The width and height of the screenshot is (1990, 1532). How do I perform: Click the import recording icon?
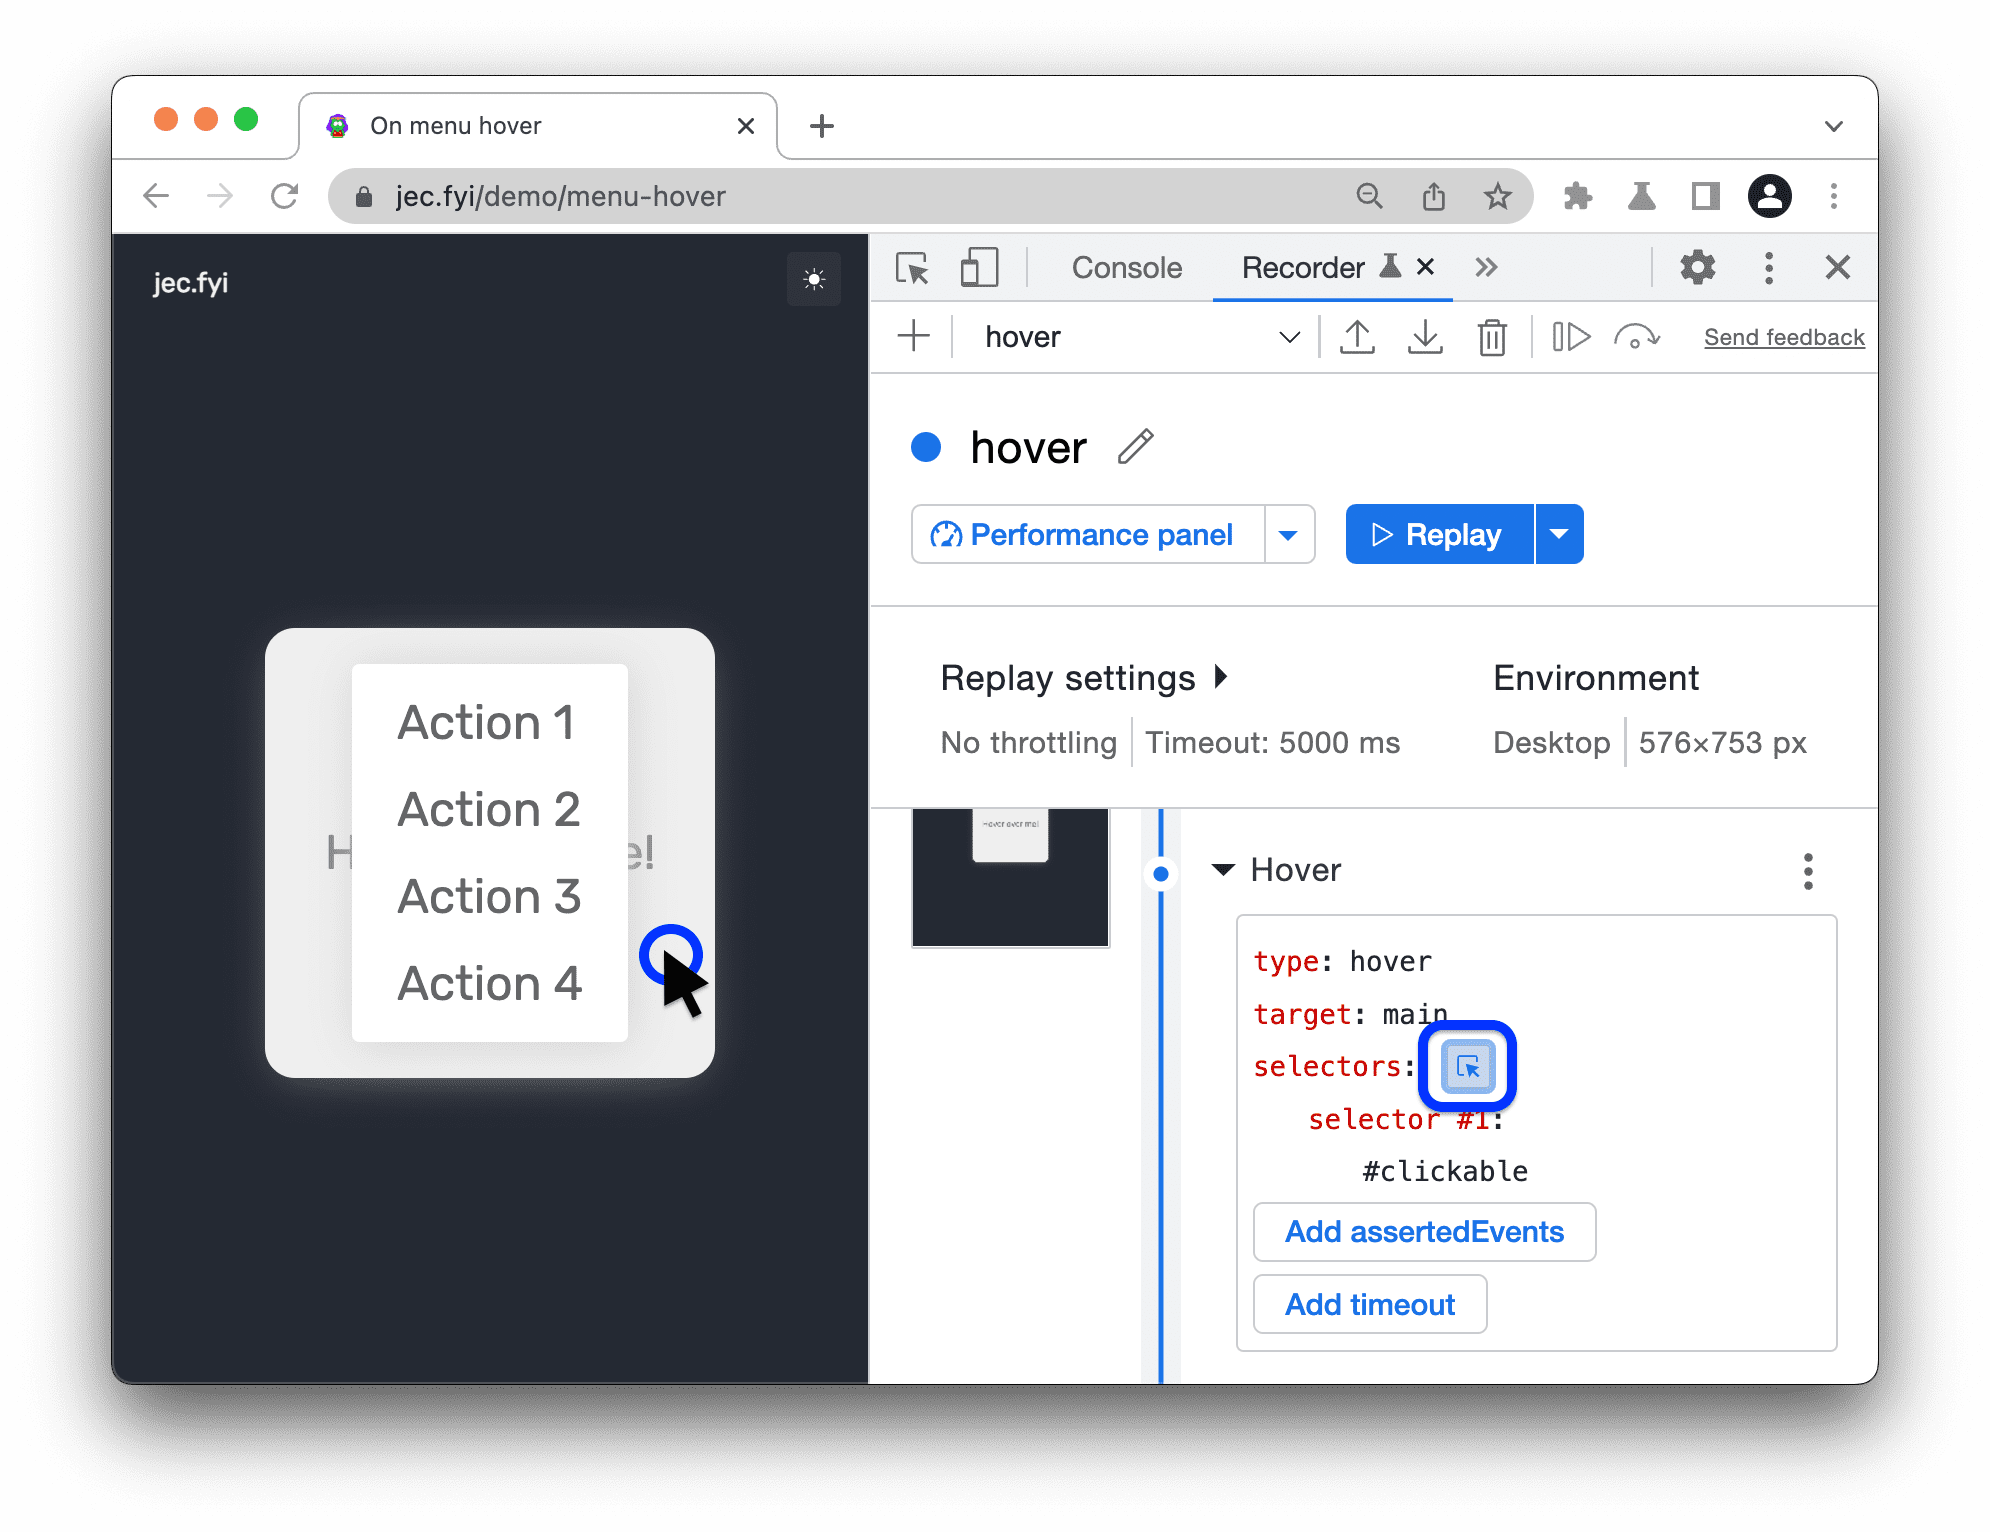pos(1422,336)
